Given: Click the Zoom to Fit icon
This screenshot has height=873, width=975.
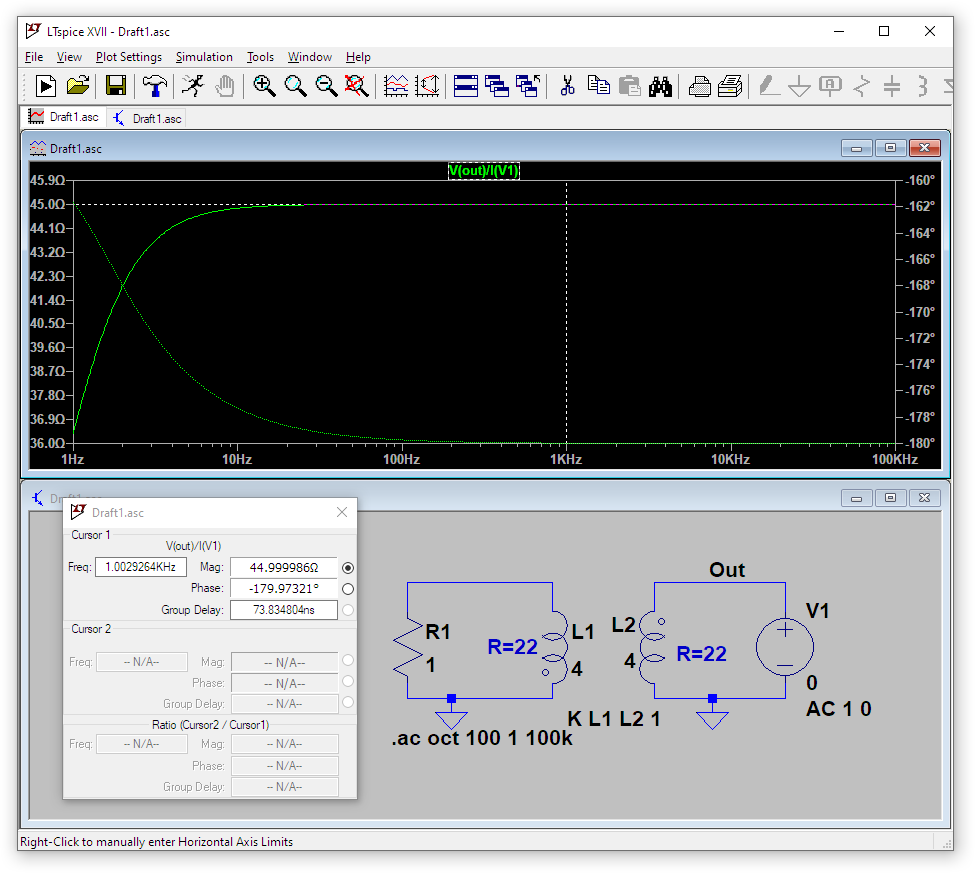Looking at the screenshot, I should tap(357, 86).
